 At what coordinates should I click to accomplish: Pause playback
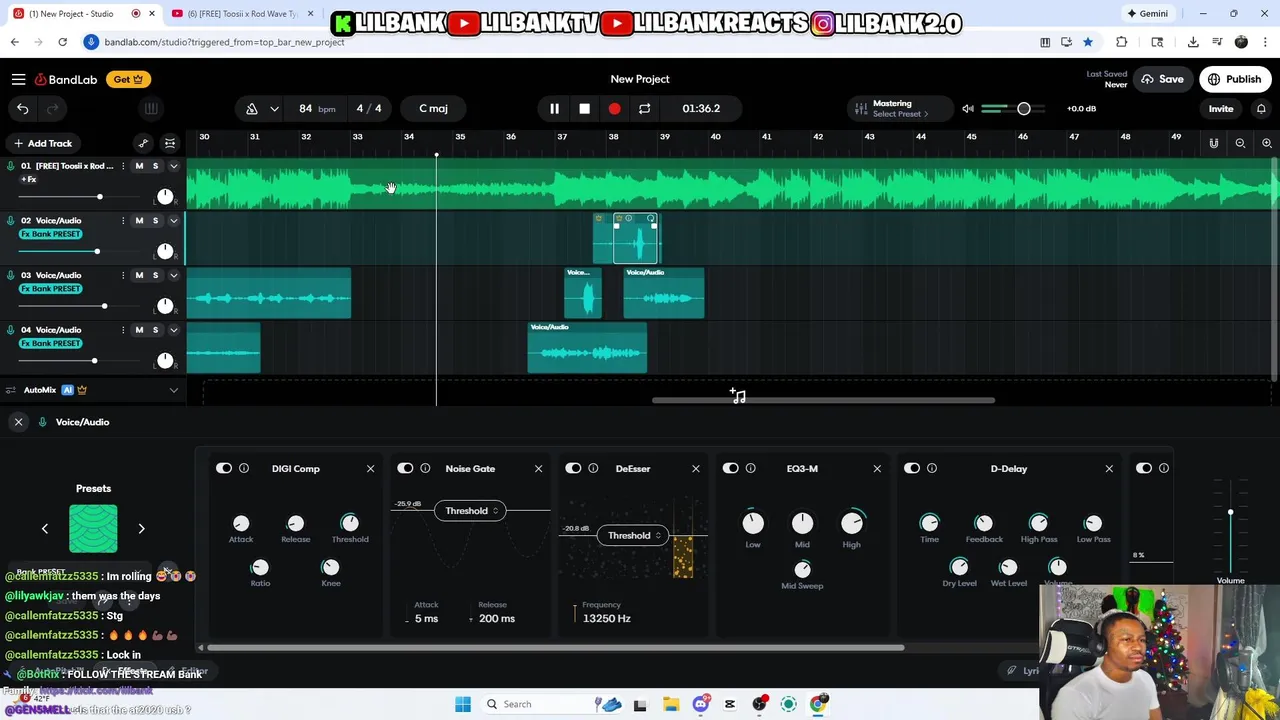pos(554,108)
